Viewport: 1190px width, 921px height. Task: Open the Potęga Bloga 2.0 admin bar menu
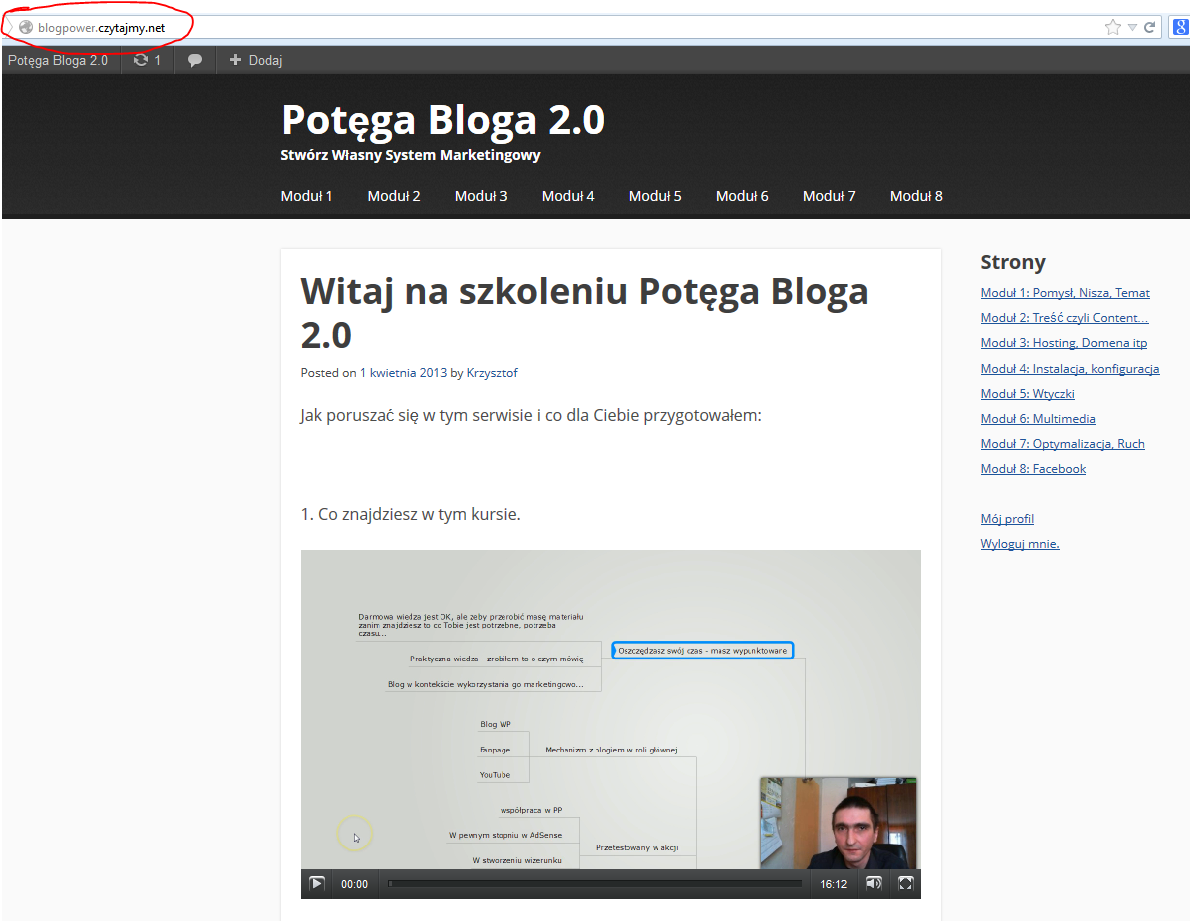[58, 60]
